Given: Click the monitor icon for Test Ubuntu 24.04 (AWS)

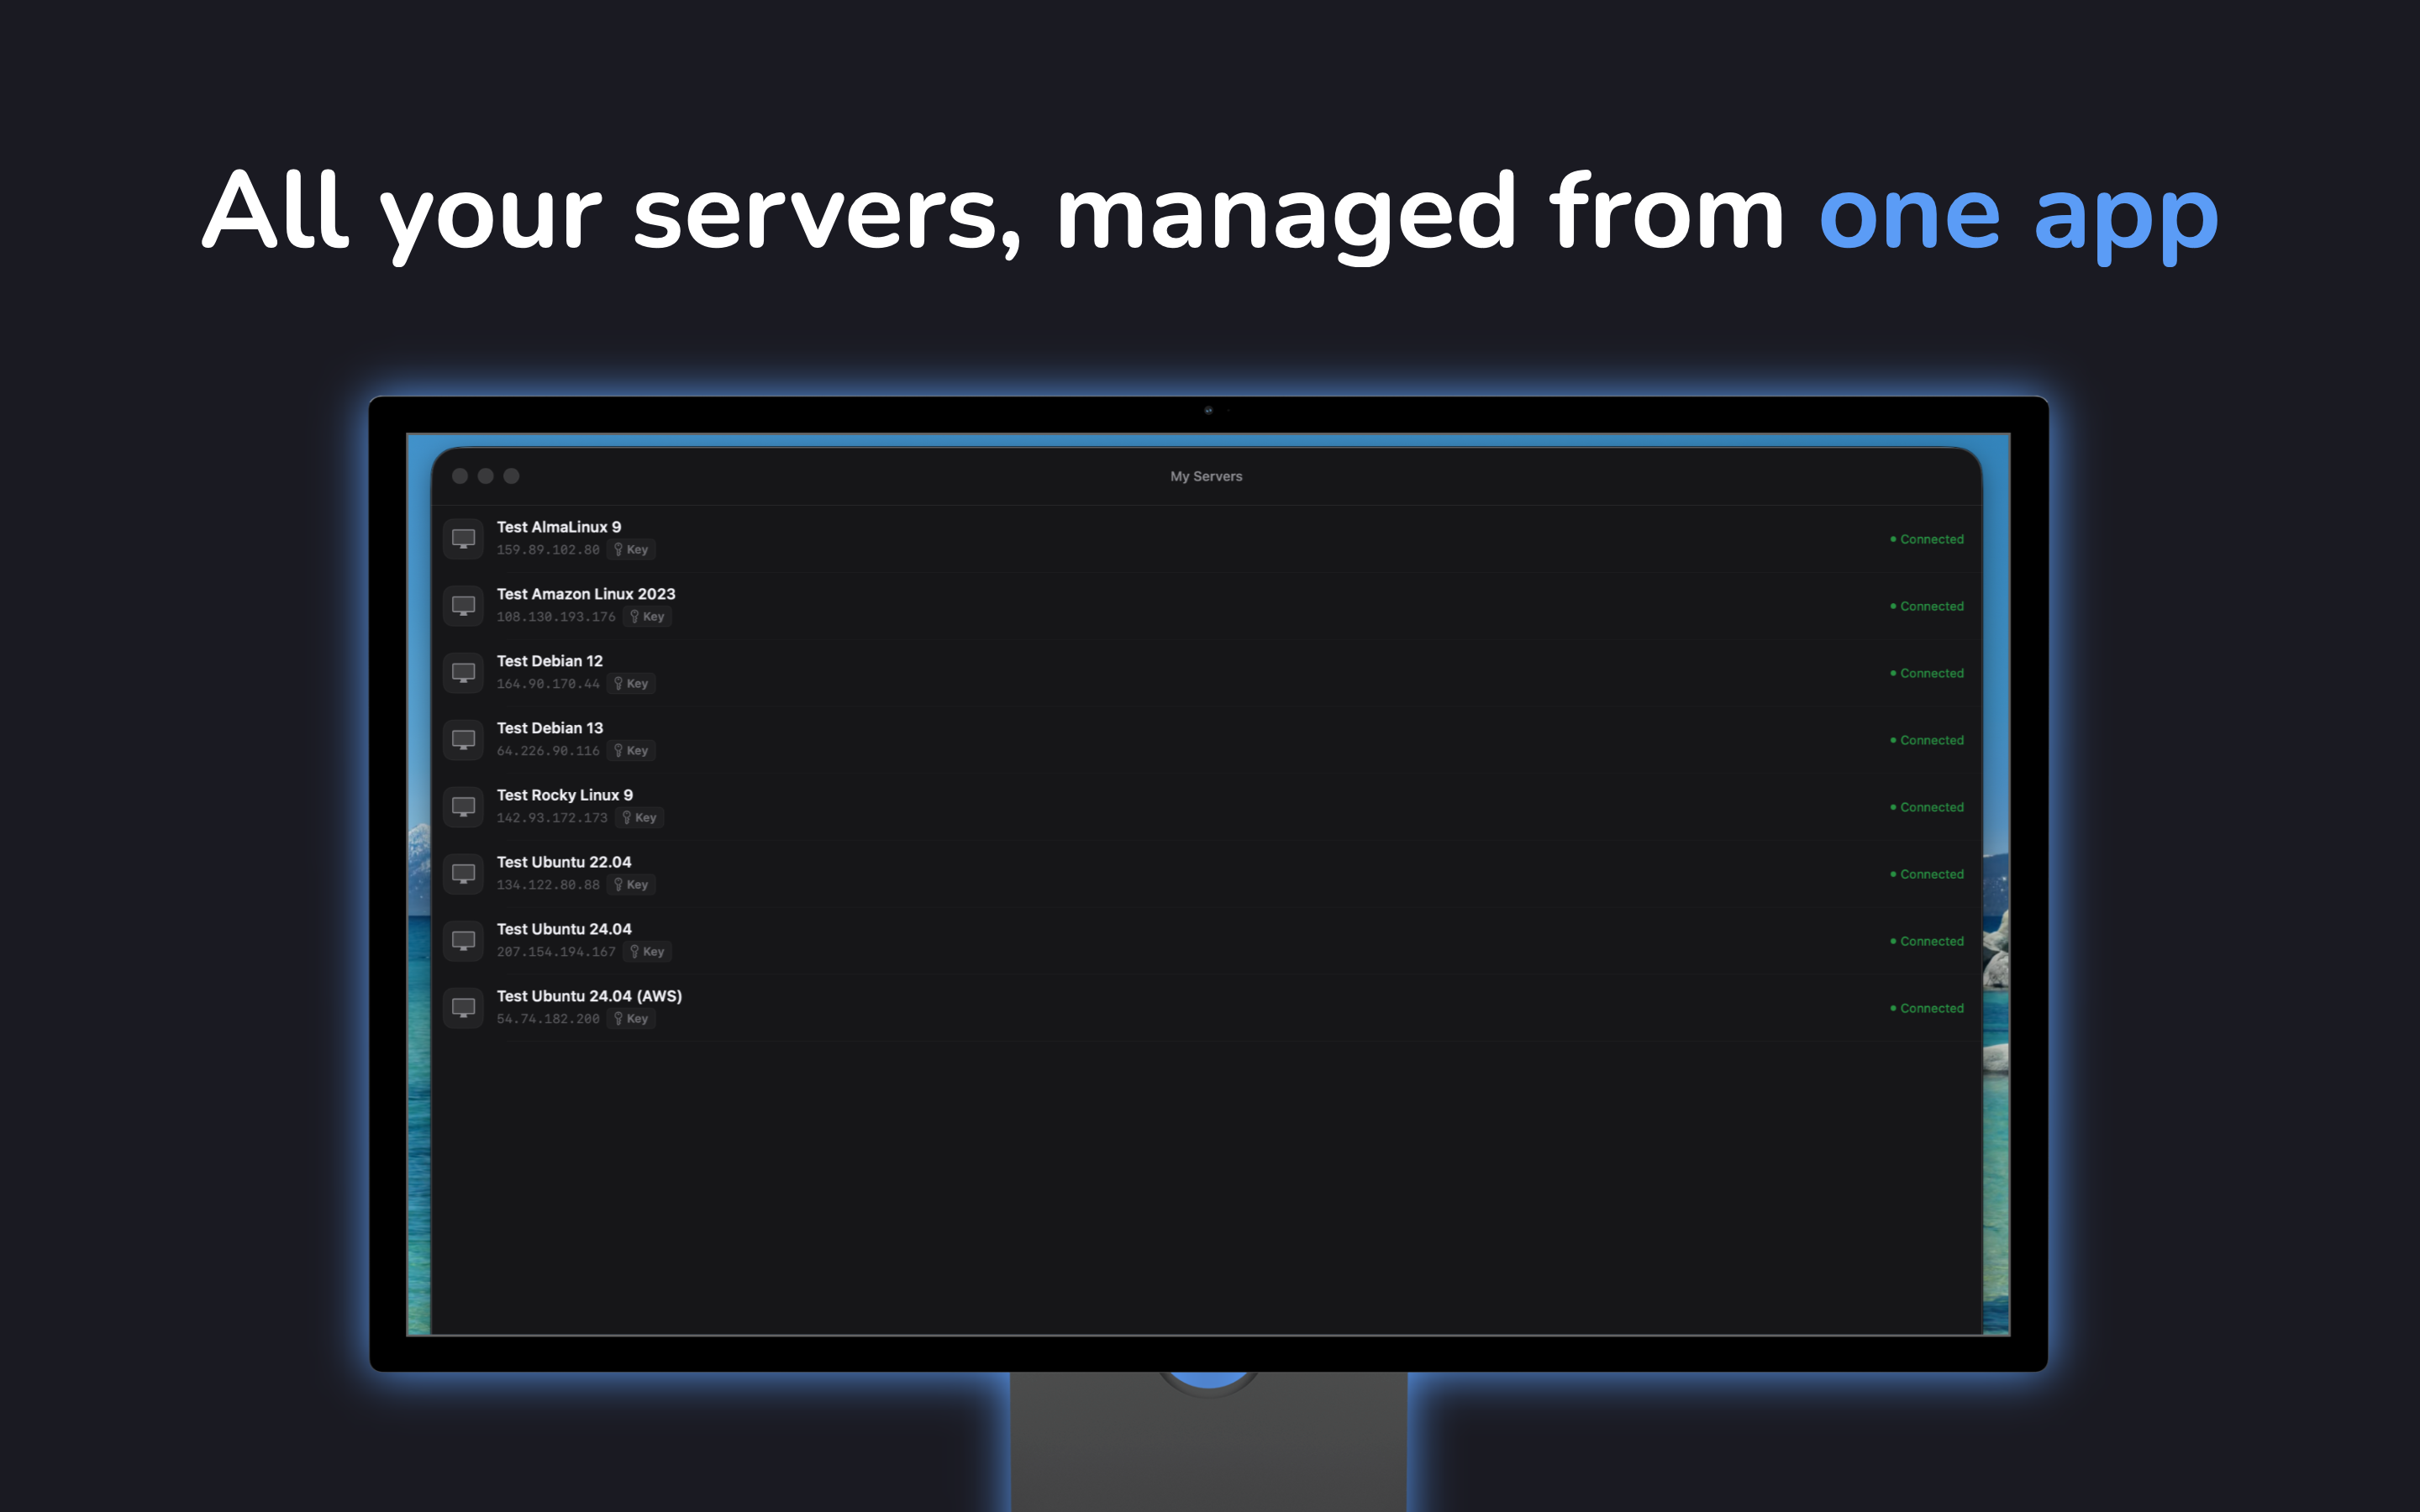Looking at the screenshot, I should 463,1007.
